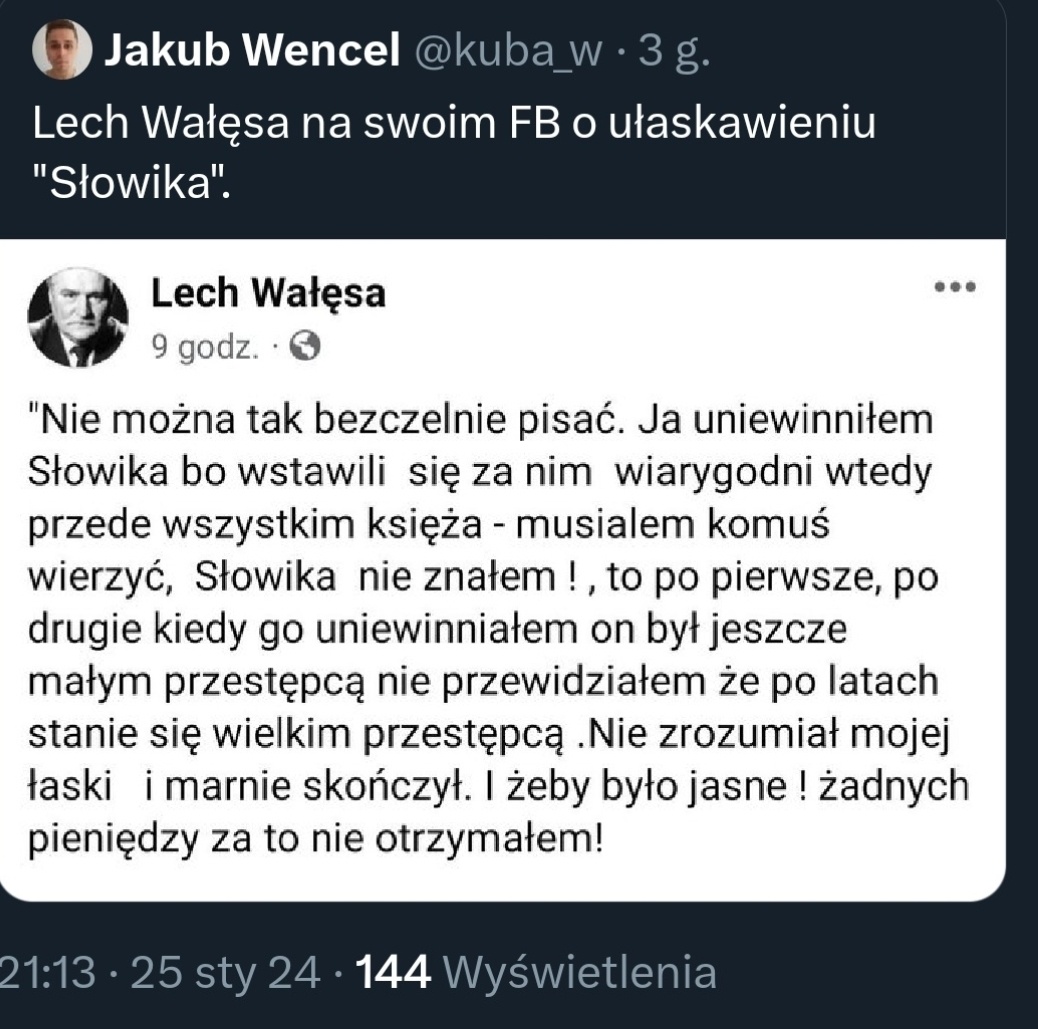Click the "Wyświetlenia" label

pyautogui.click(x=578, y=972)
